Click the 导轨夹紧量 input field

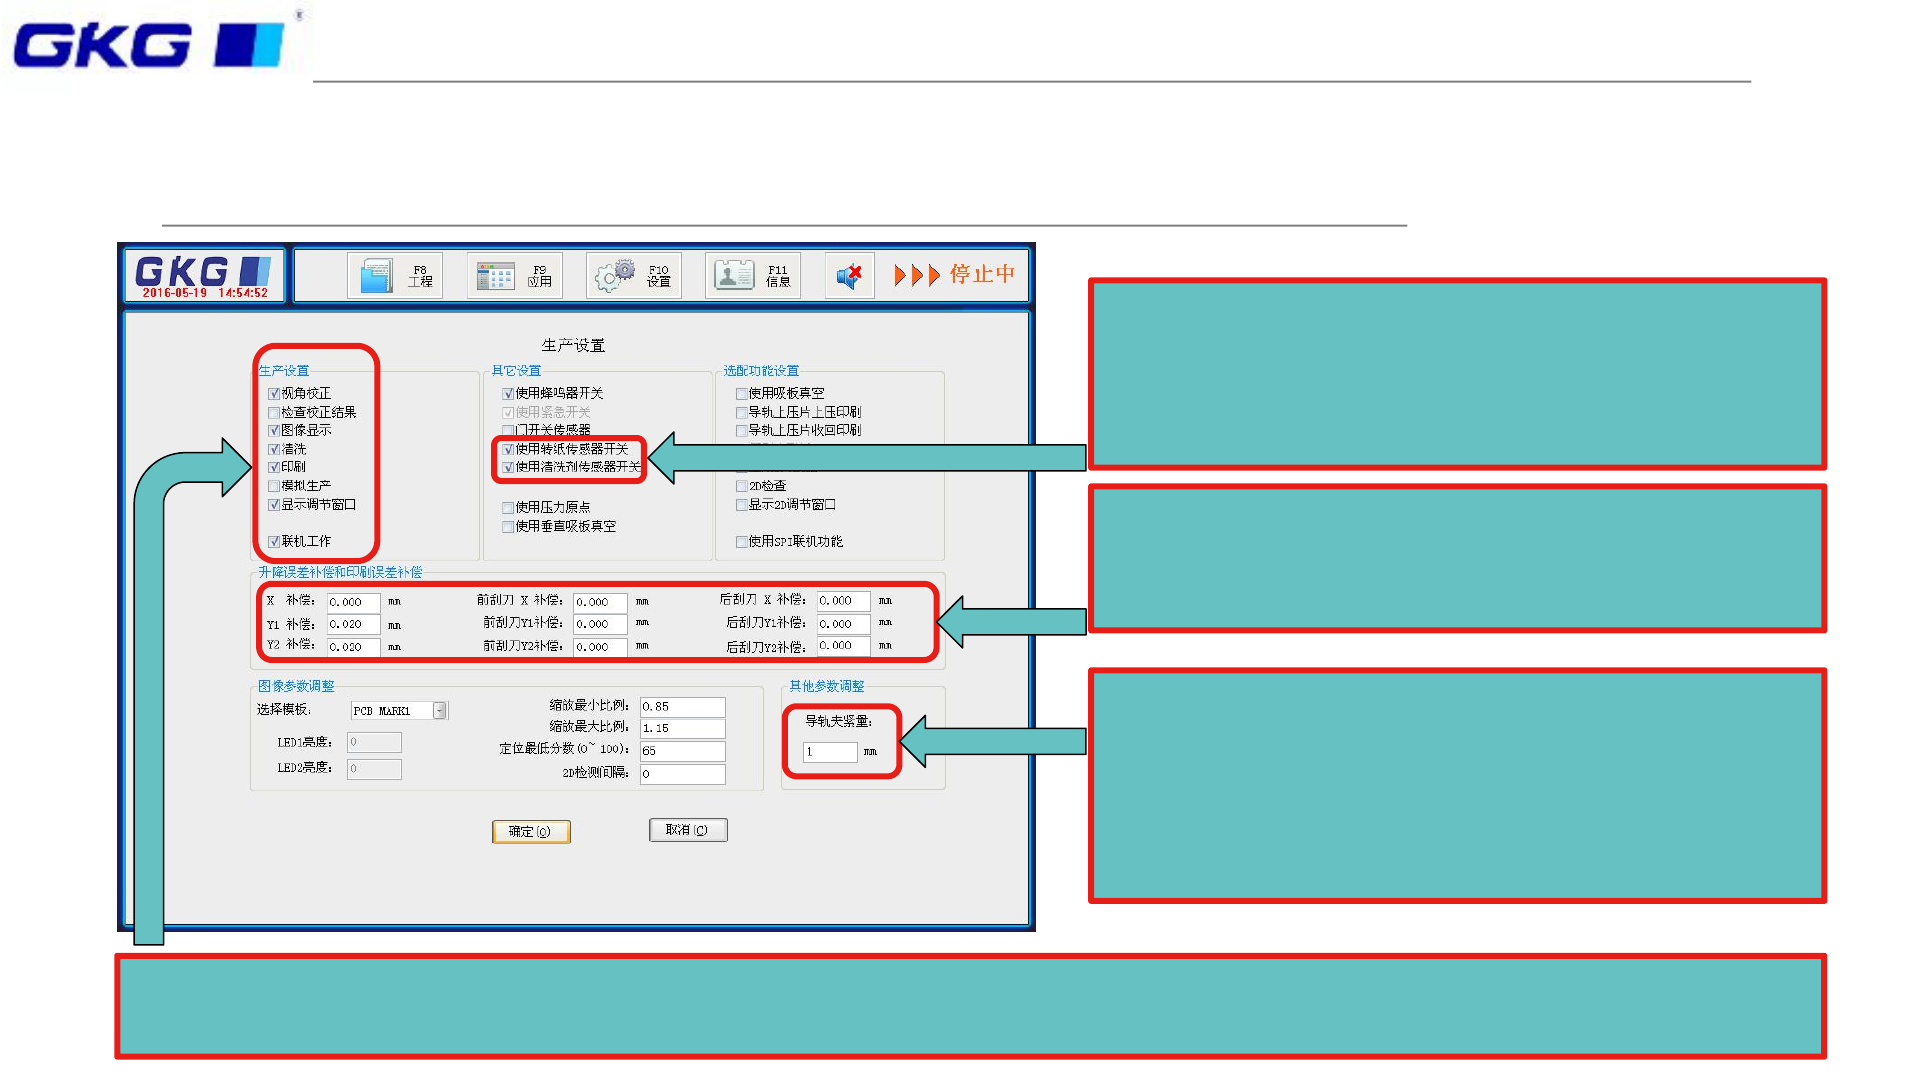point(830,752)
